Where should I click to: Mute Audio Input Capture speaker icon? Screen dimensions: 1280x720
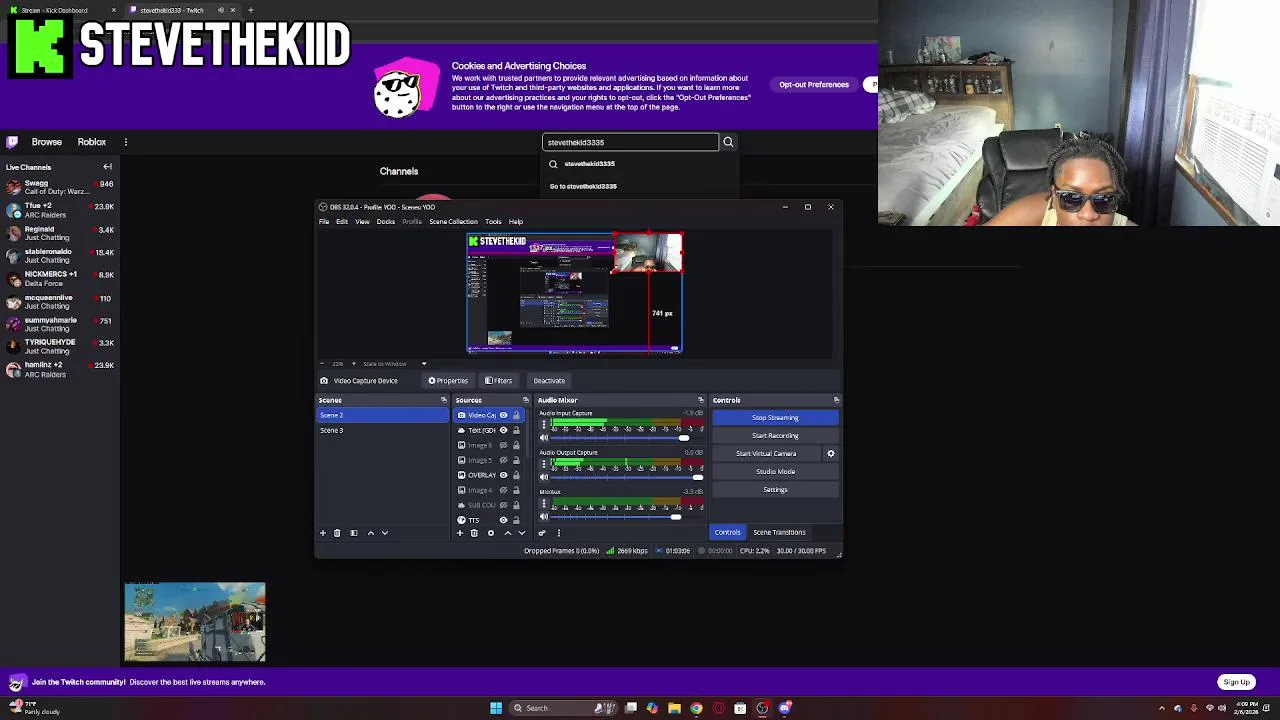[544, 438]
